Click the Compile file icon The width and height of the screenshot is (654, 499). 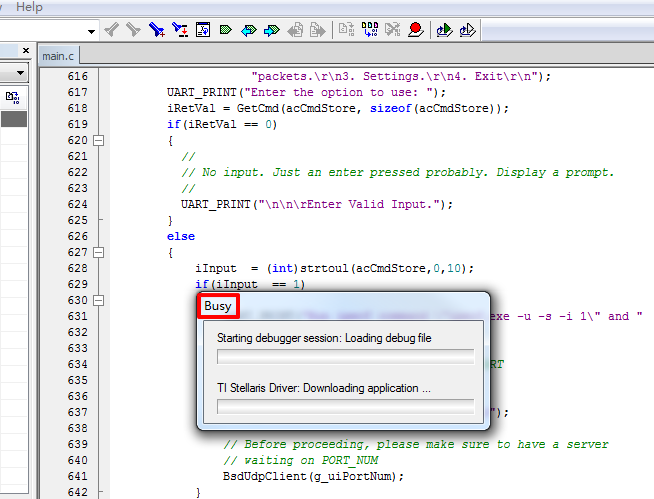[347, 30]
